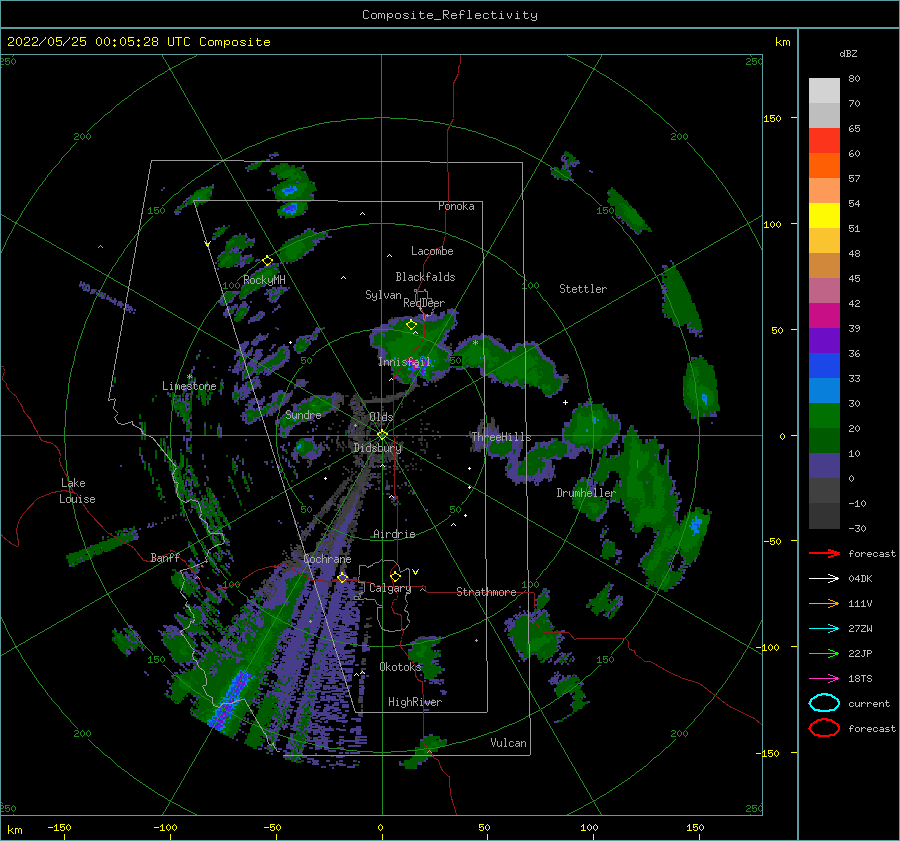This screenshot has width=900, height=841.
Task: Click the cyan current ellipse icon
Action: (824, 703)
